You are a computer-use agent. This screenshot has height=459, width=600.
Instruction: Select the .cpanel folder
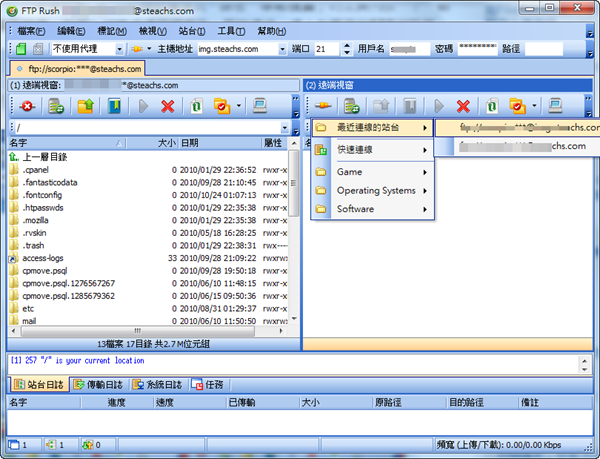pyautogui.click(x=36, y=170)
